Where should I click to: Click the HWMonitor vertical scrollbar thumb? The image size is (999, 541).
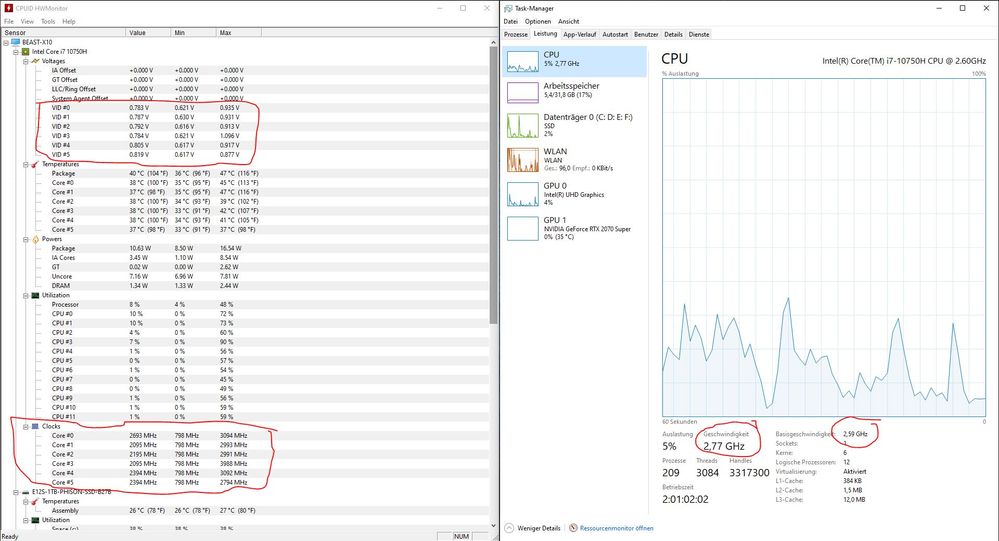pos(493,185)
